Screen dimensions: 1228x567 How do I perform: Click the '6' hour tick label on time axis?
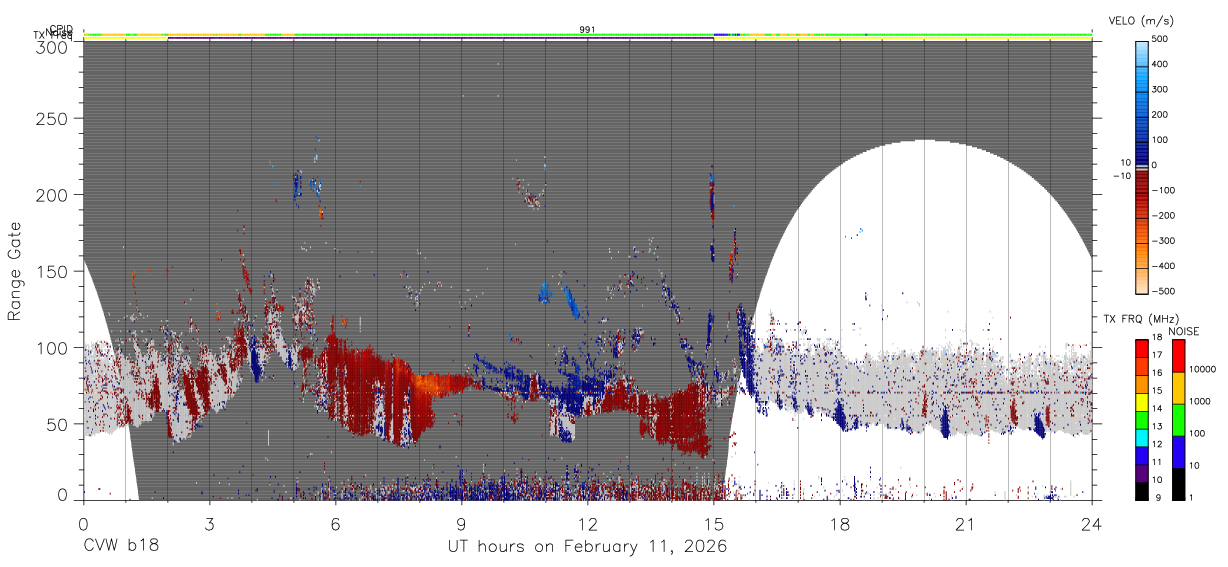coord(336,524)
